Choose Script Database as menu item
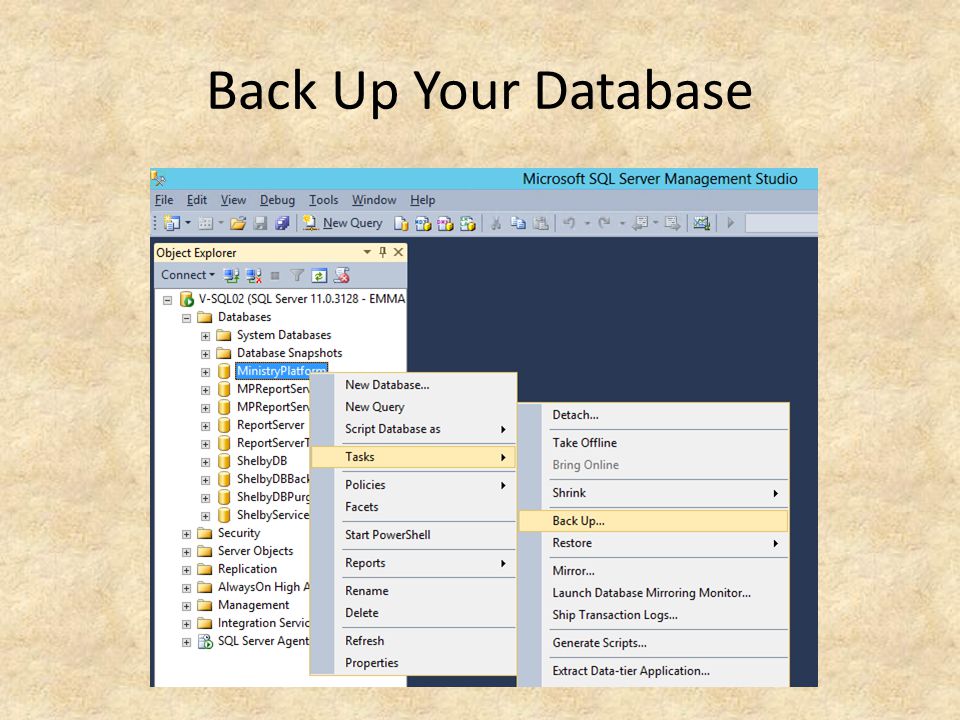 (413, 429)
